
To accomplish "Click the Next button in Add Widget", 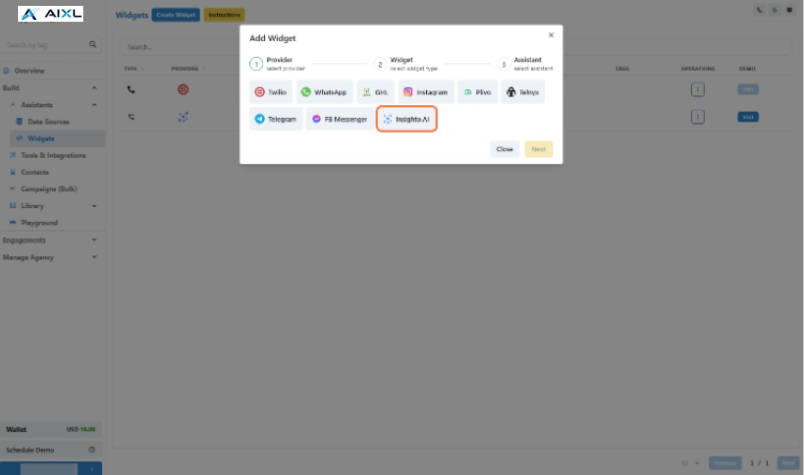I will point(538,149).
